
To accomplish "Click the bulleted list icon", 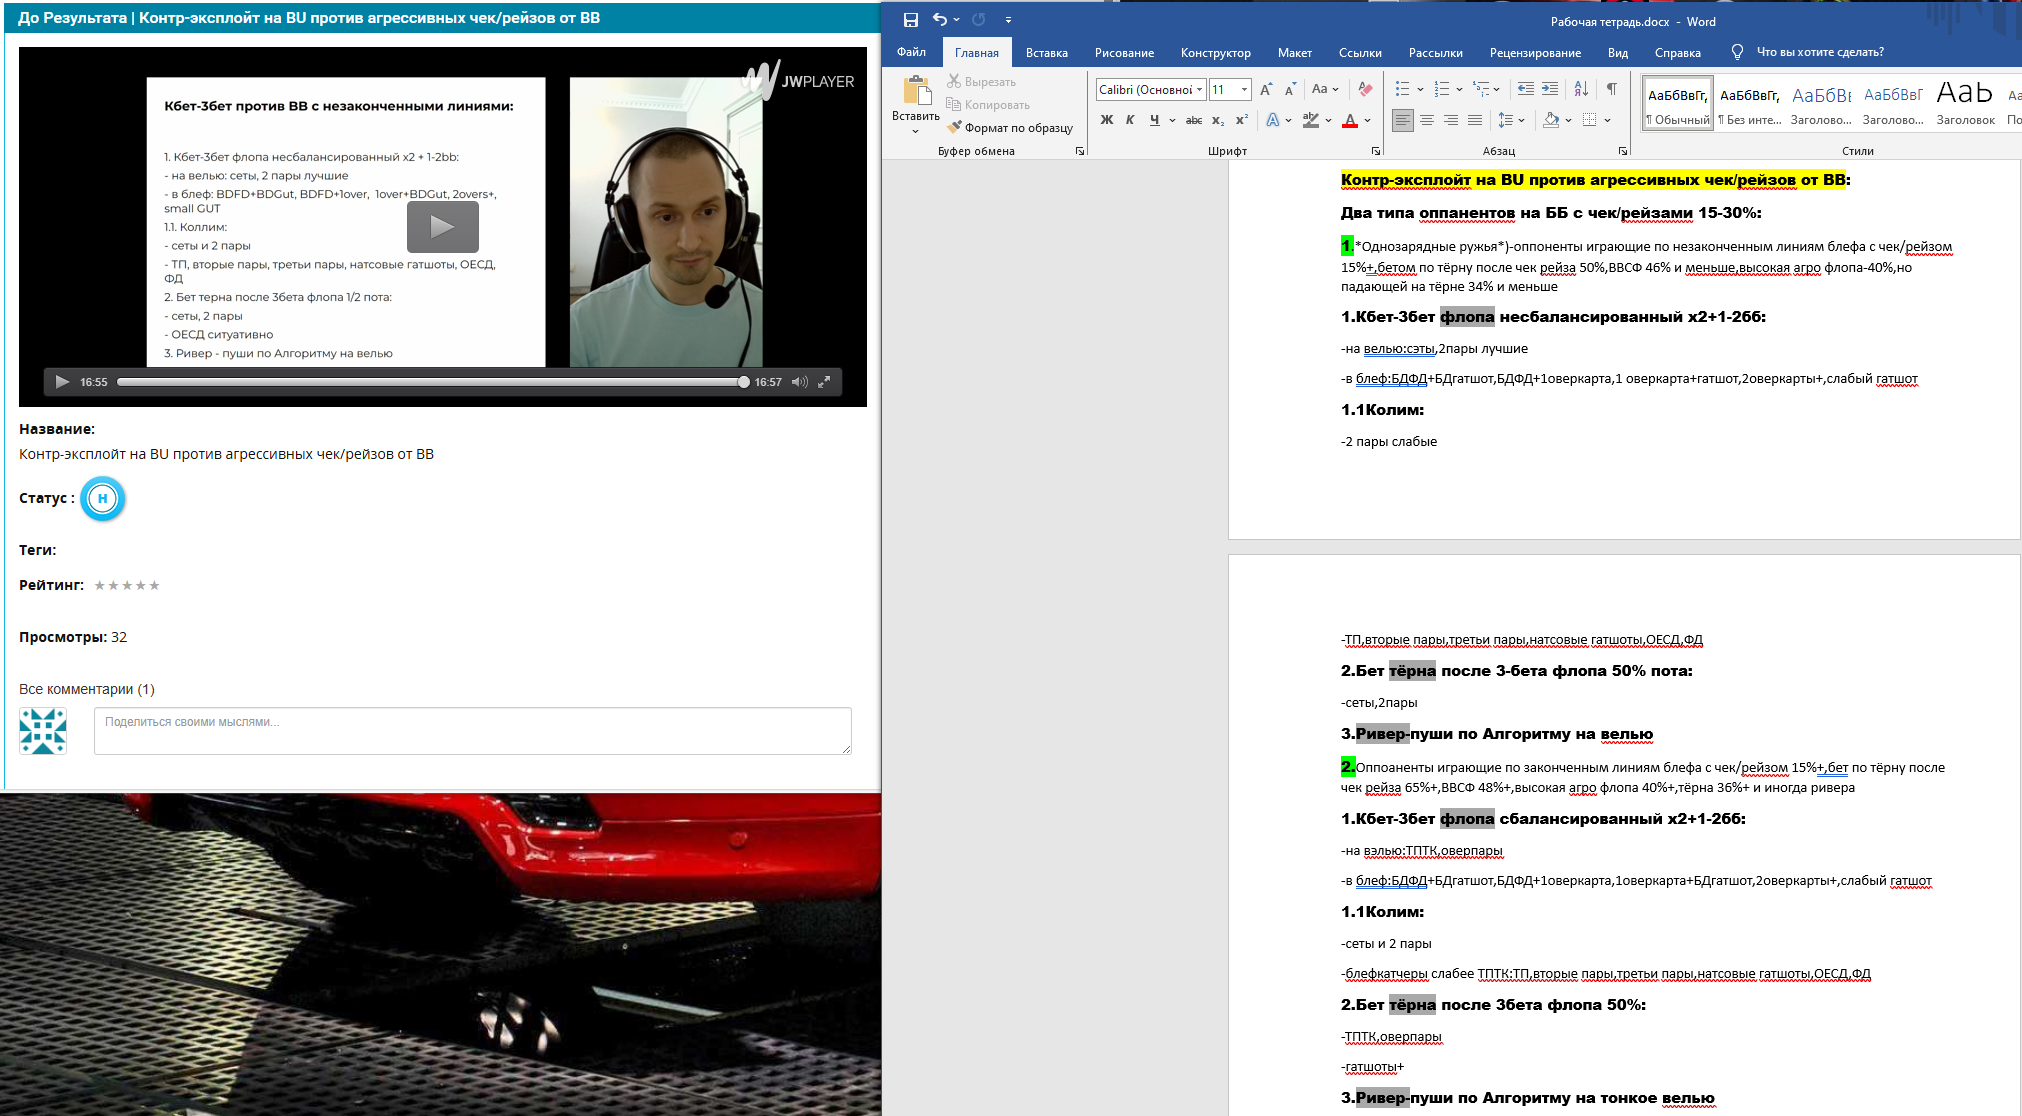I will tap(1403, 89).
